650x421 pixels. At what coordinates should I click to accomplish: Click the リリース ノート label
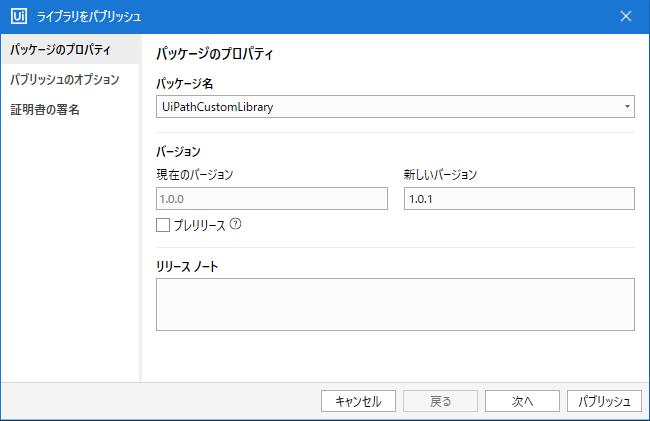187,266
